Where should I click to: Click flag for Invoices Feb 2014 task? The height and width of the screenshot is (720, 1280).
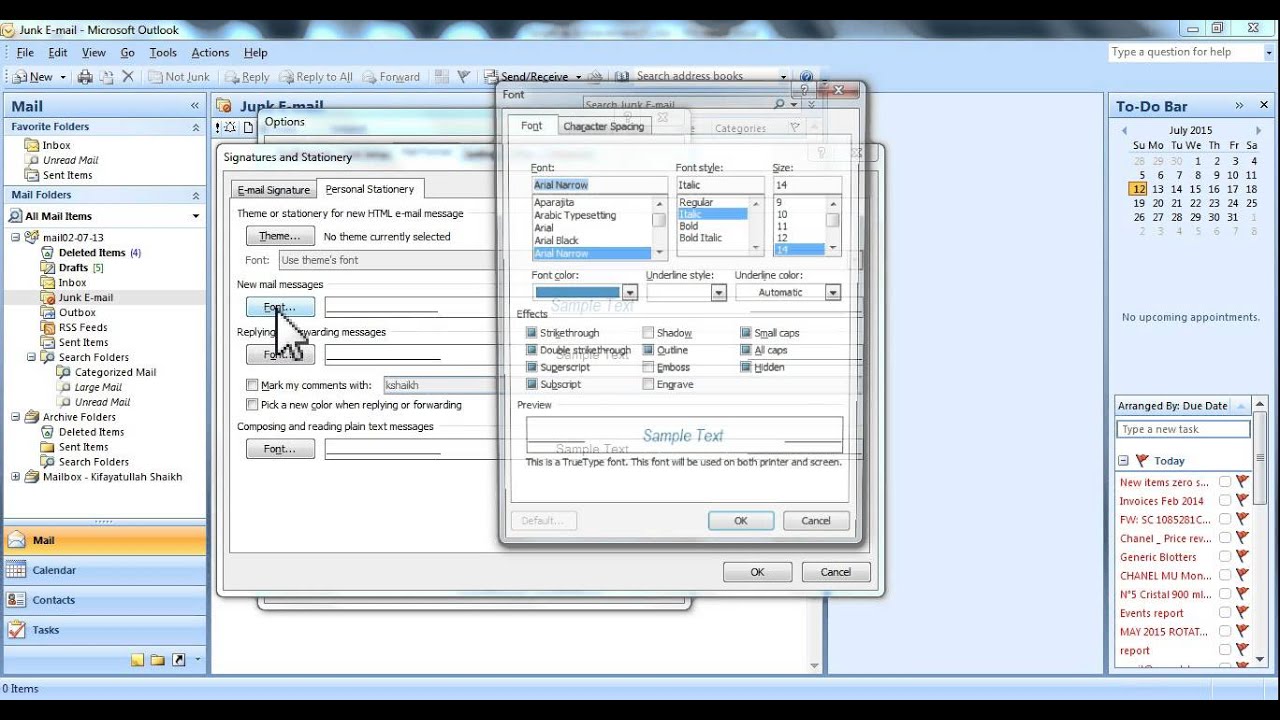click(1242, 501)
